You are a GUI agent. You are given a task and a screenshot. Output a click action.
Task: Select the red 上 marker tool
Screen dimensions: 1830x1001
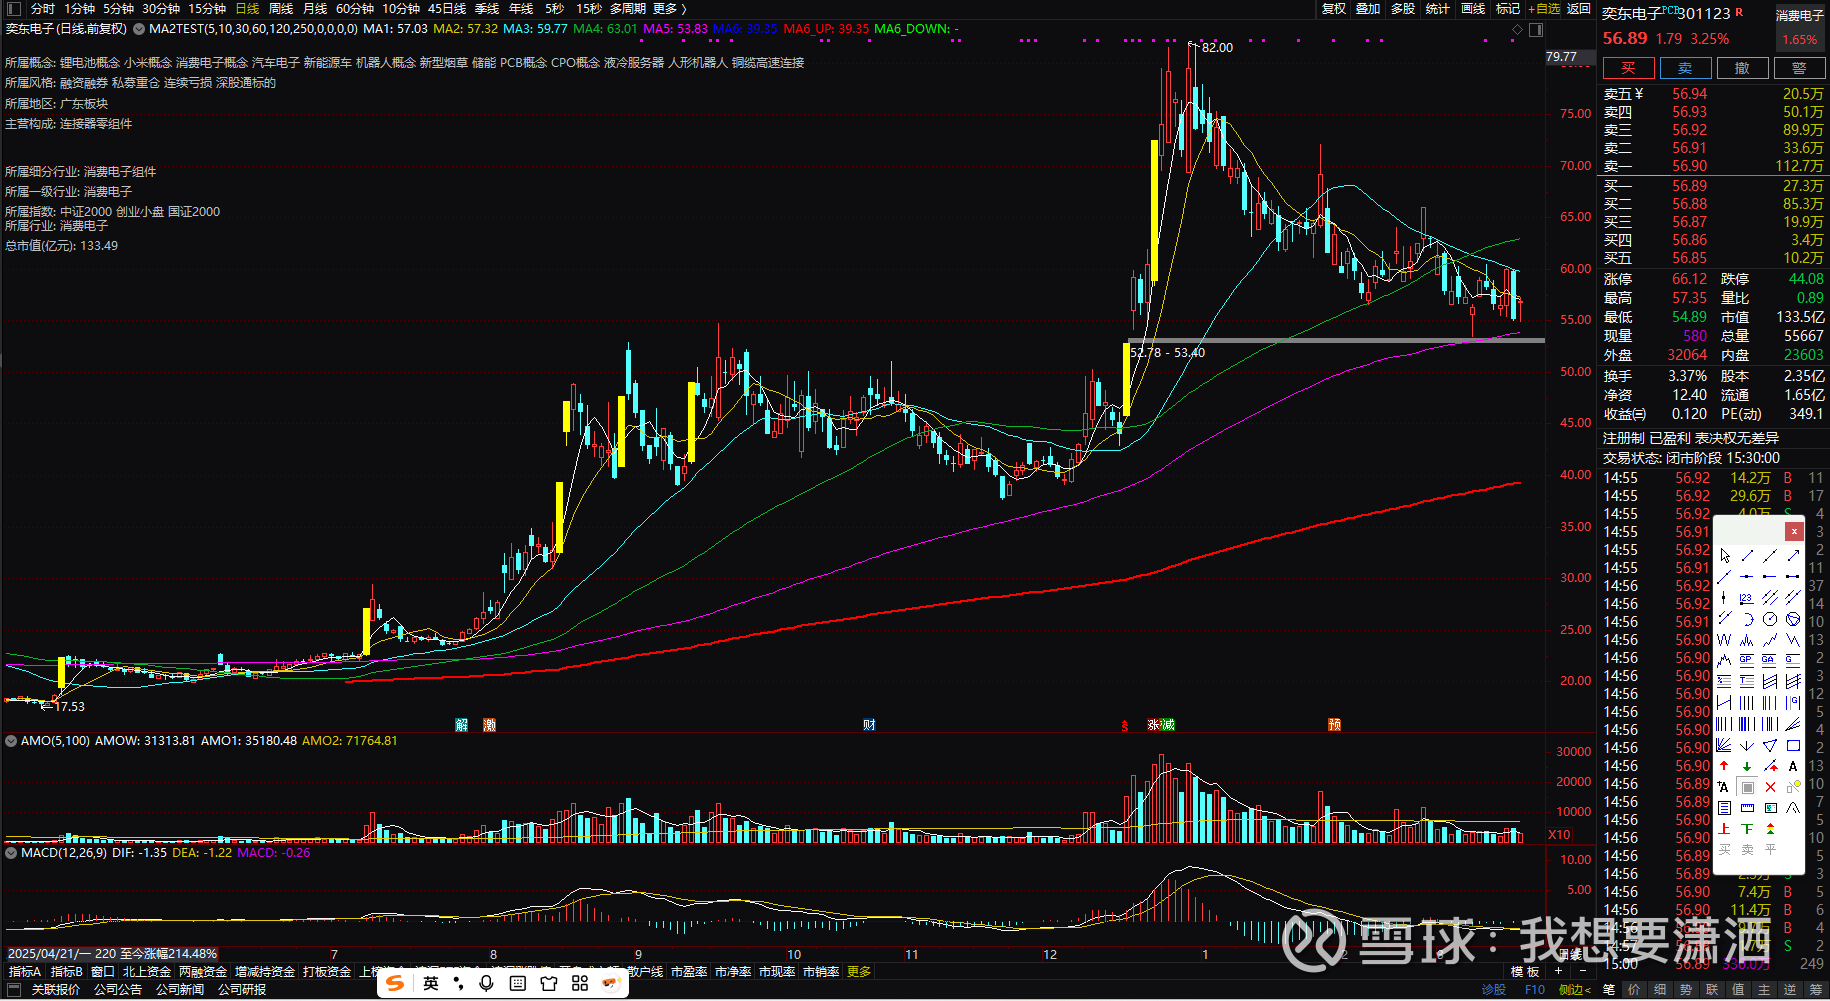1725,829
